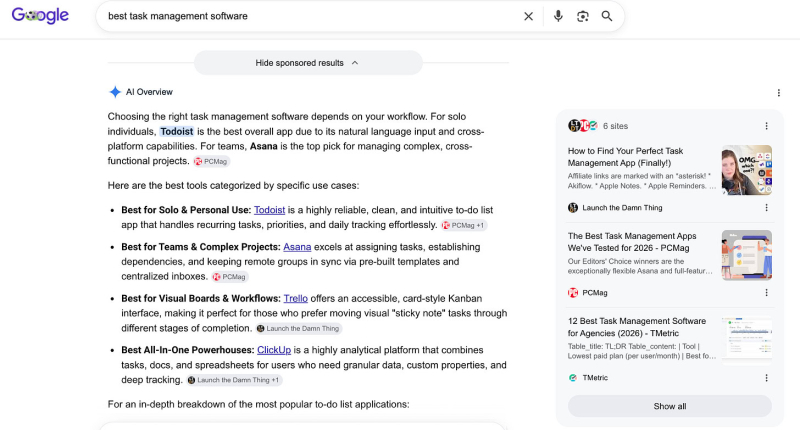This screenshot has height=430, width=800.
Task: Click Launch the Damn Thing favicon in panel
Action: tap(573, 208)
